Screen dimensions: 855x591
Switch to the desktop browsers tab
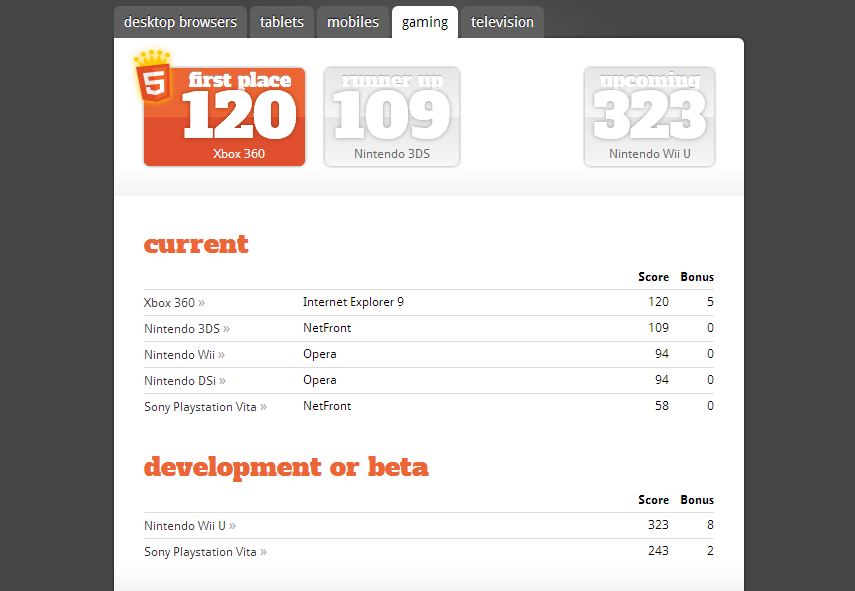coord(180,22)
